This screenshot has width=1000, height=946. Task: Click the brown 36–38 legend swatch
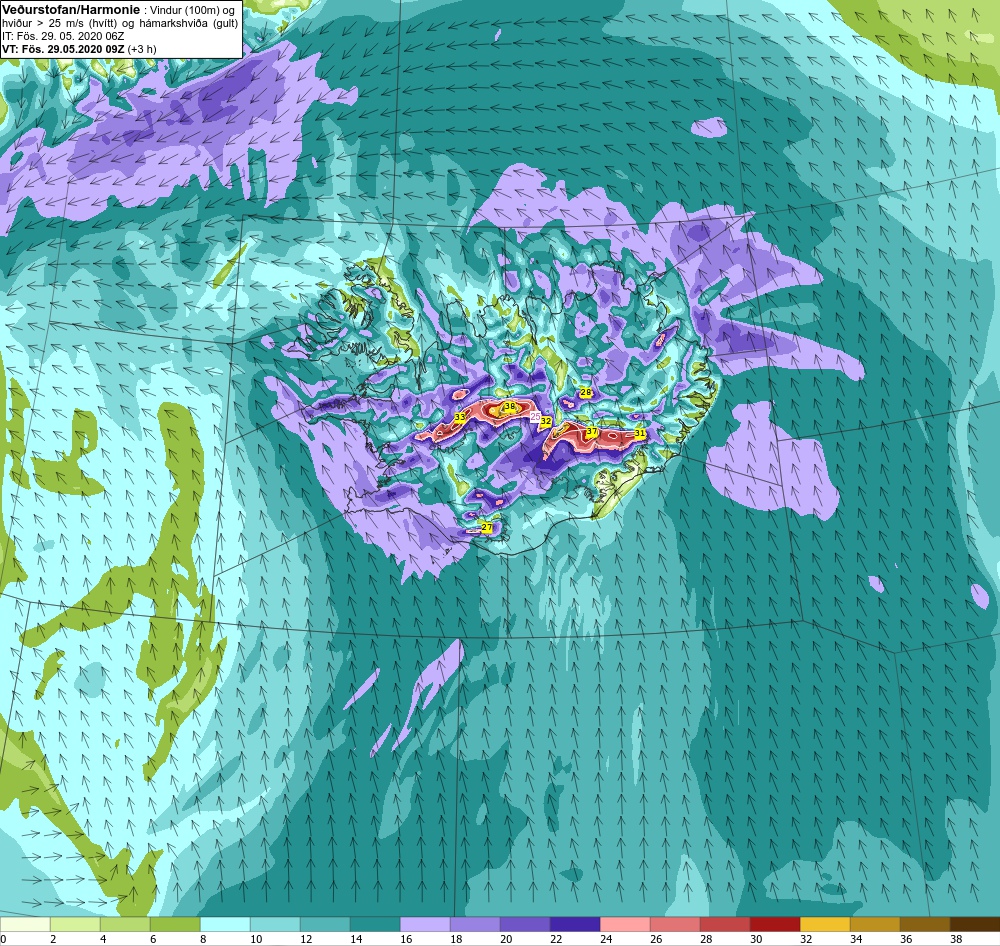click(x=925, y=924)
